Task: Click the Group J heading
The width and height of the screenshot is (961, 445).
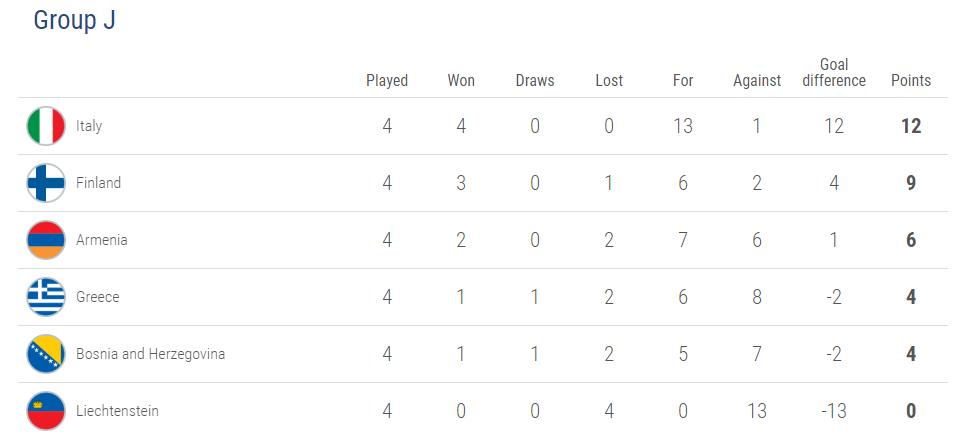Action: (x=75, y=21)
